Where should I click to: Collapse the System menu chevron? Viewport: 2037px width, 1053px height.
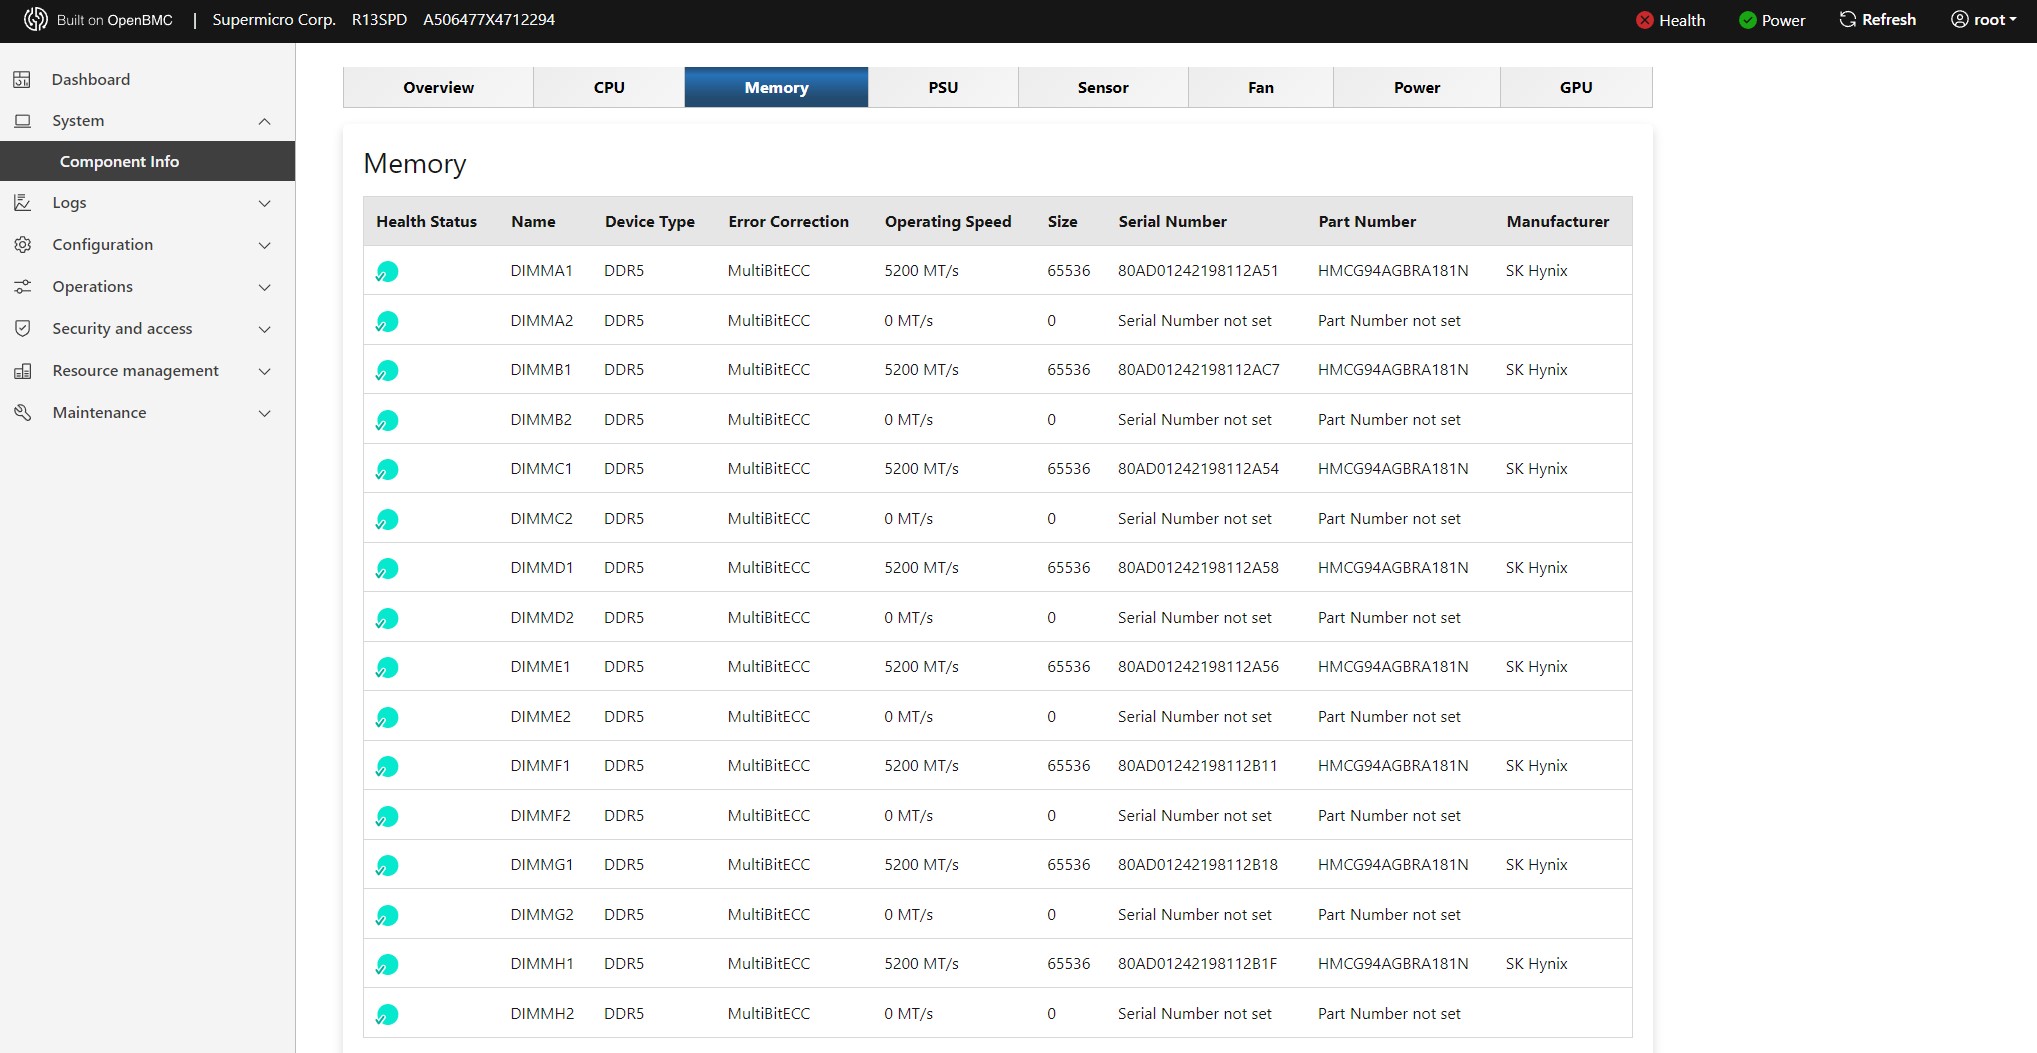pos(264,122)
